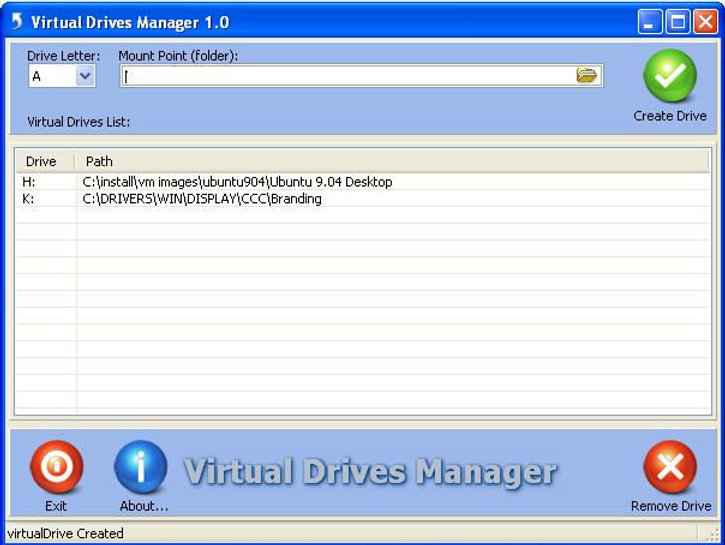Screen dimensions: 725x545
Task: Click the red Exit power icon
Action: point(56,467)
